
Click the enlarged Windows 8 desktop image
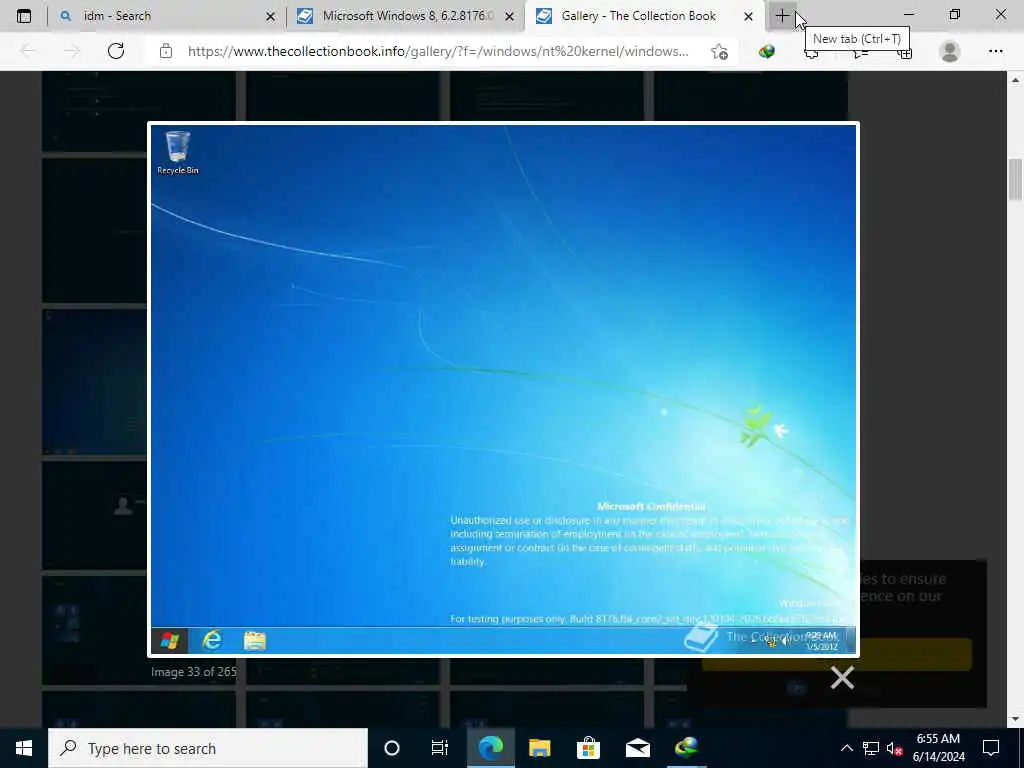coord(503,389)
